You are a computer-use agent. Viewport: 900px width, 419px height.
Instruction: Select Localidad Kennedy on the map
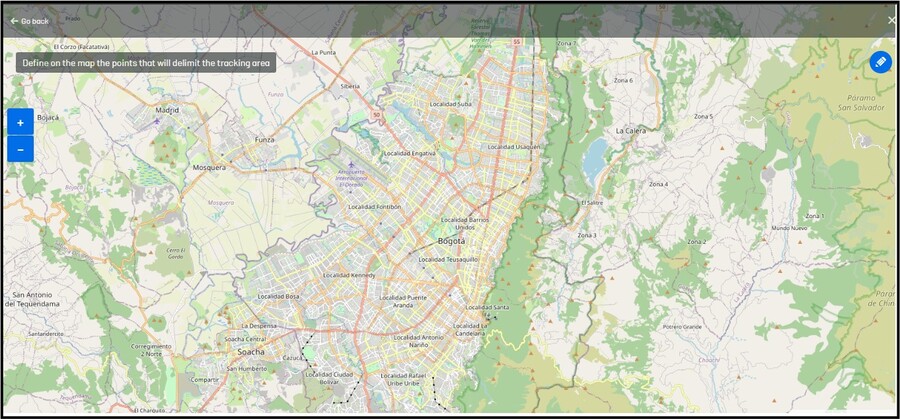coord(349,275)
